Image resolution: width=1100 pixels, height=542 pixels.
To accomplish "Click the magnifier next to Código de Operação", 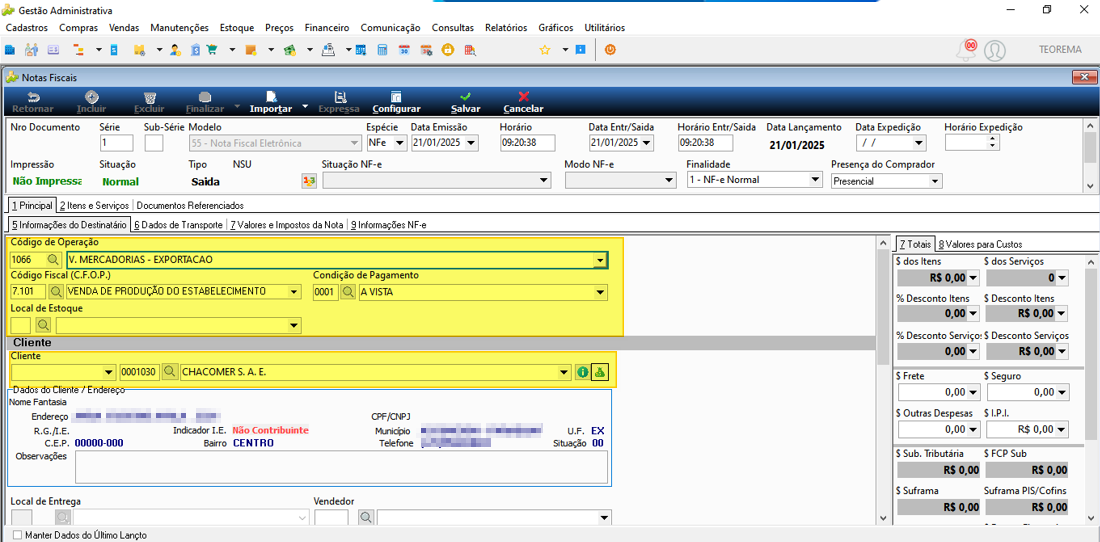I will [54, 260].
